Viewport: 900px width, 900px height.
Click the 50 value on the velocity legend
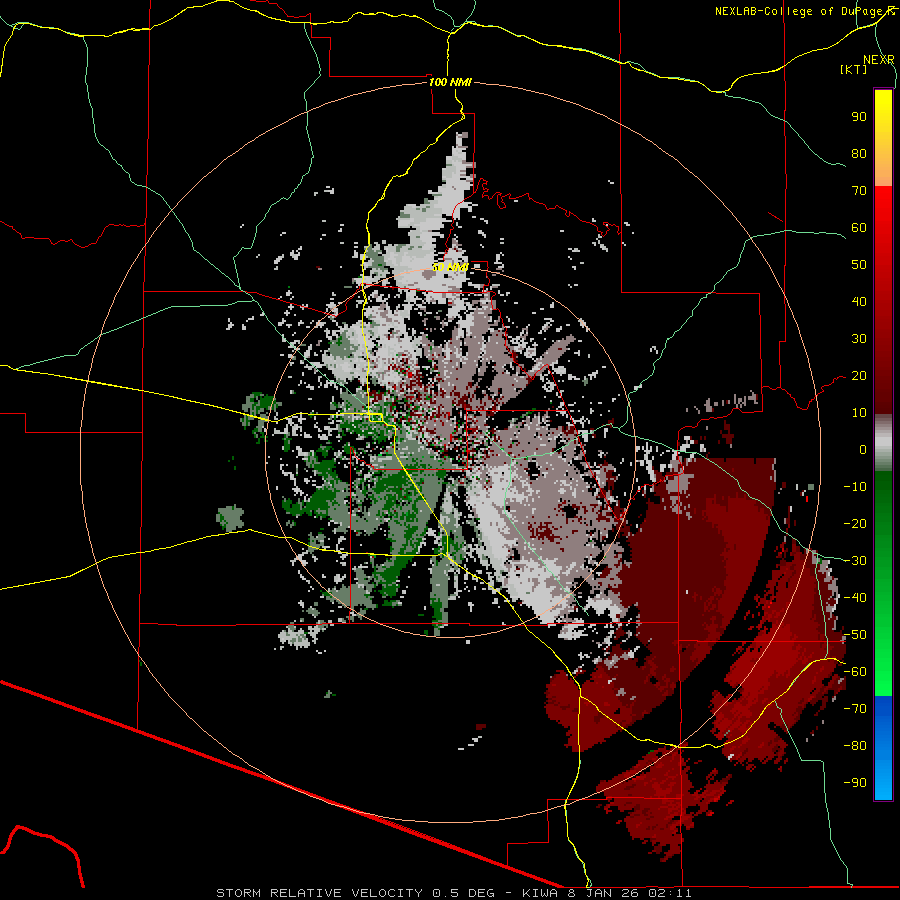859,265
